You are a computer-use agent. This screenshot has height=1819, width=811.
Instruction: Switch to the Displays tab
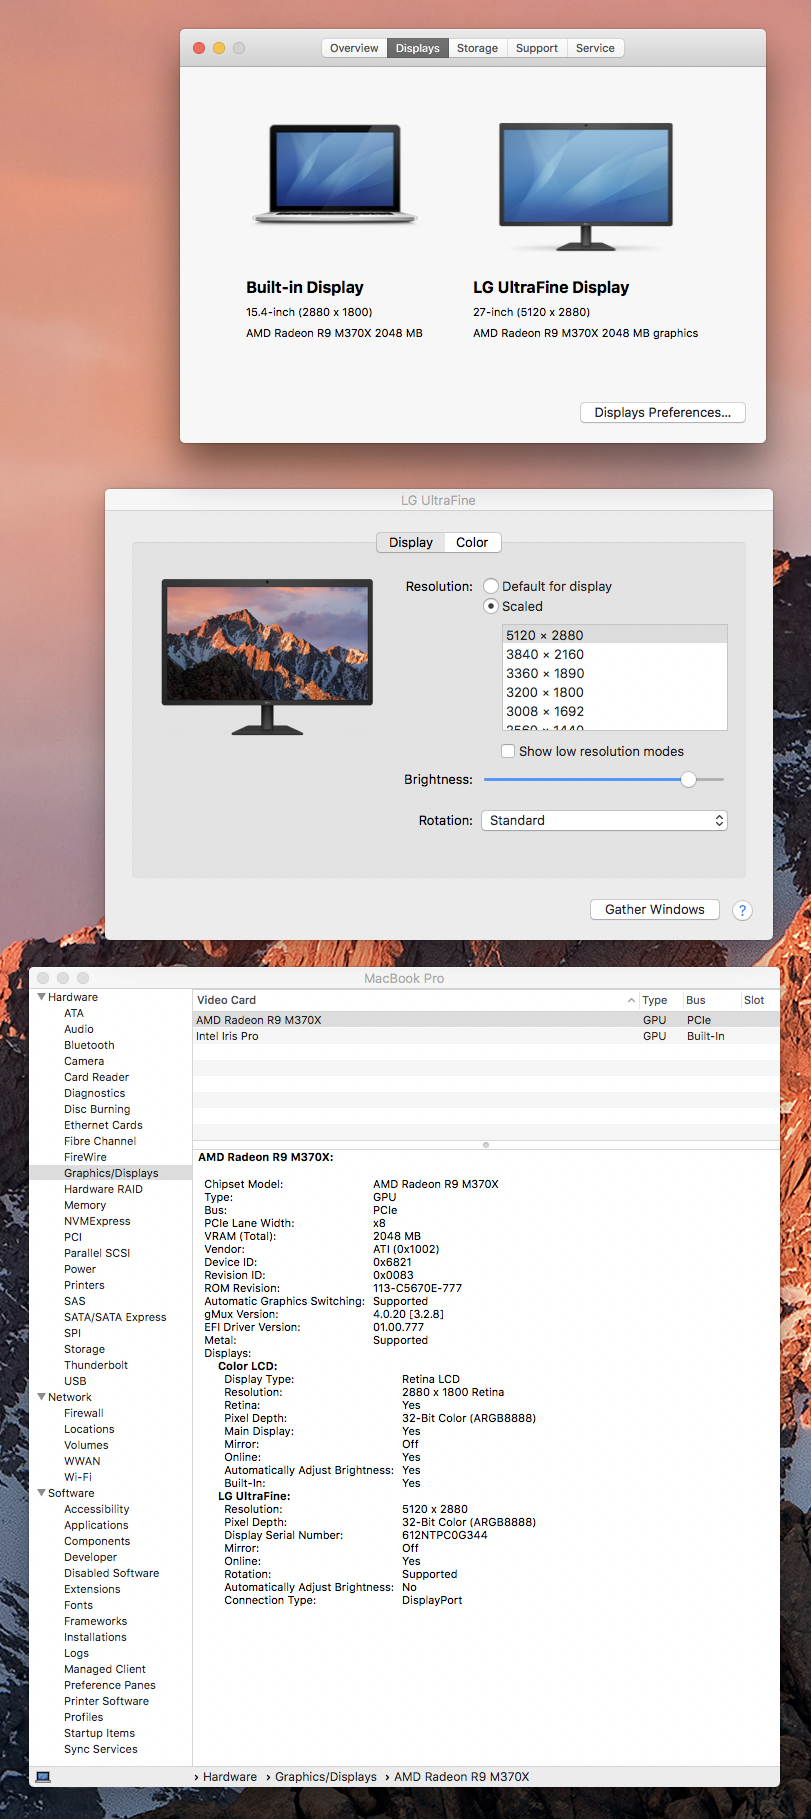tap(417, 48)
